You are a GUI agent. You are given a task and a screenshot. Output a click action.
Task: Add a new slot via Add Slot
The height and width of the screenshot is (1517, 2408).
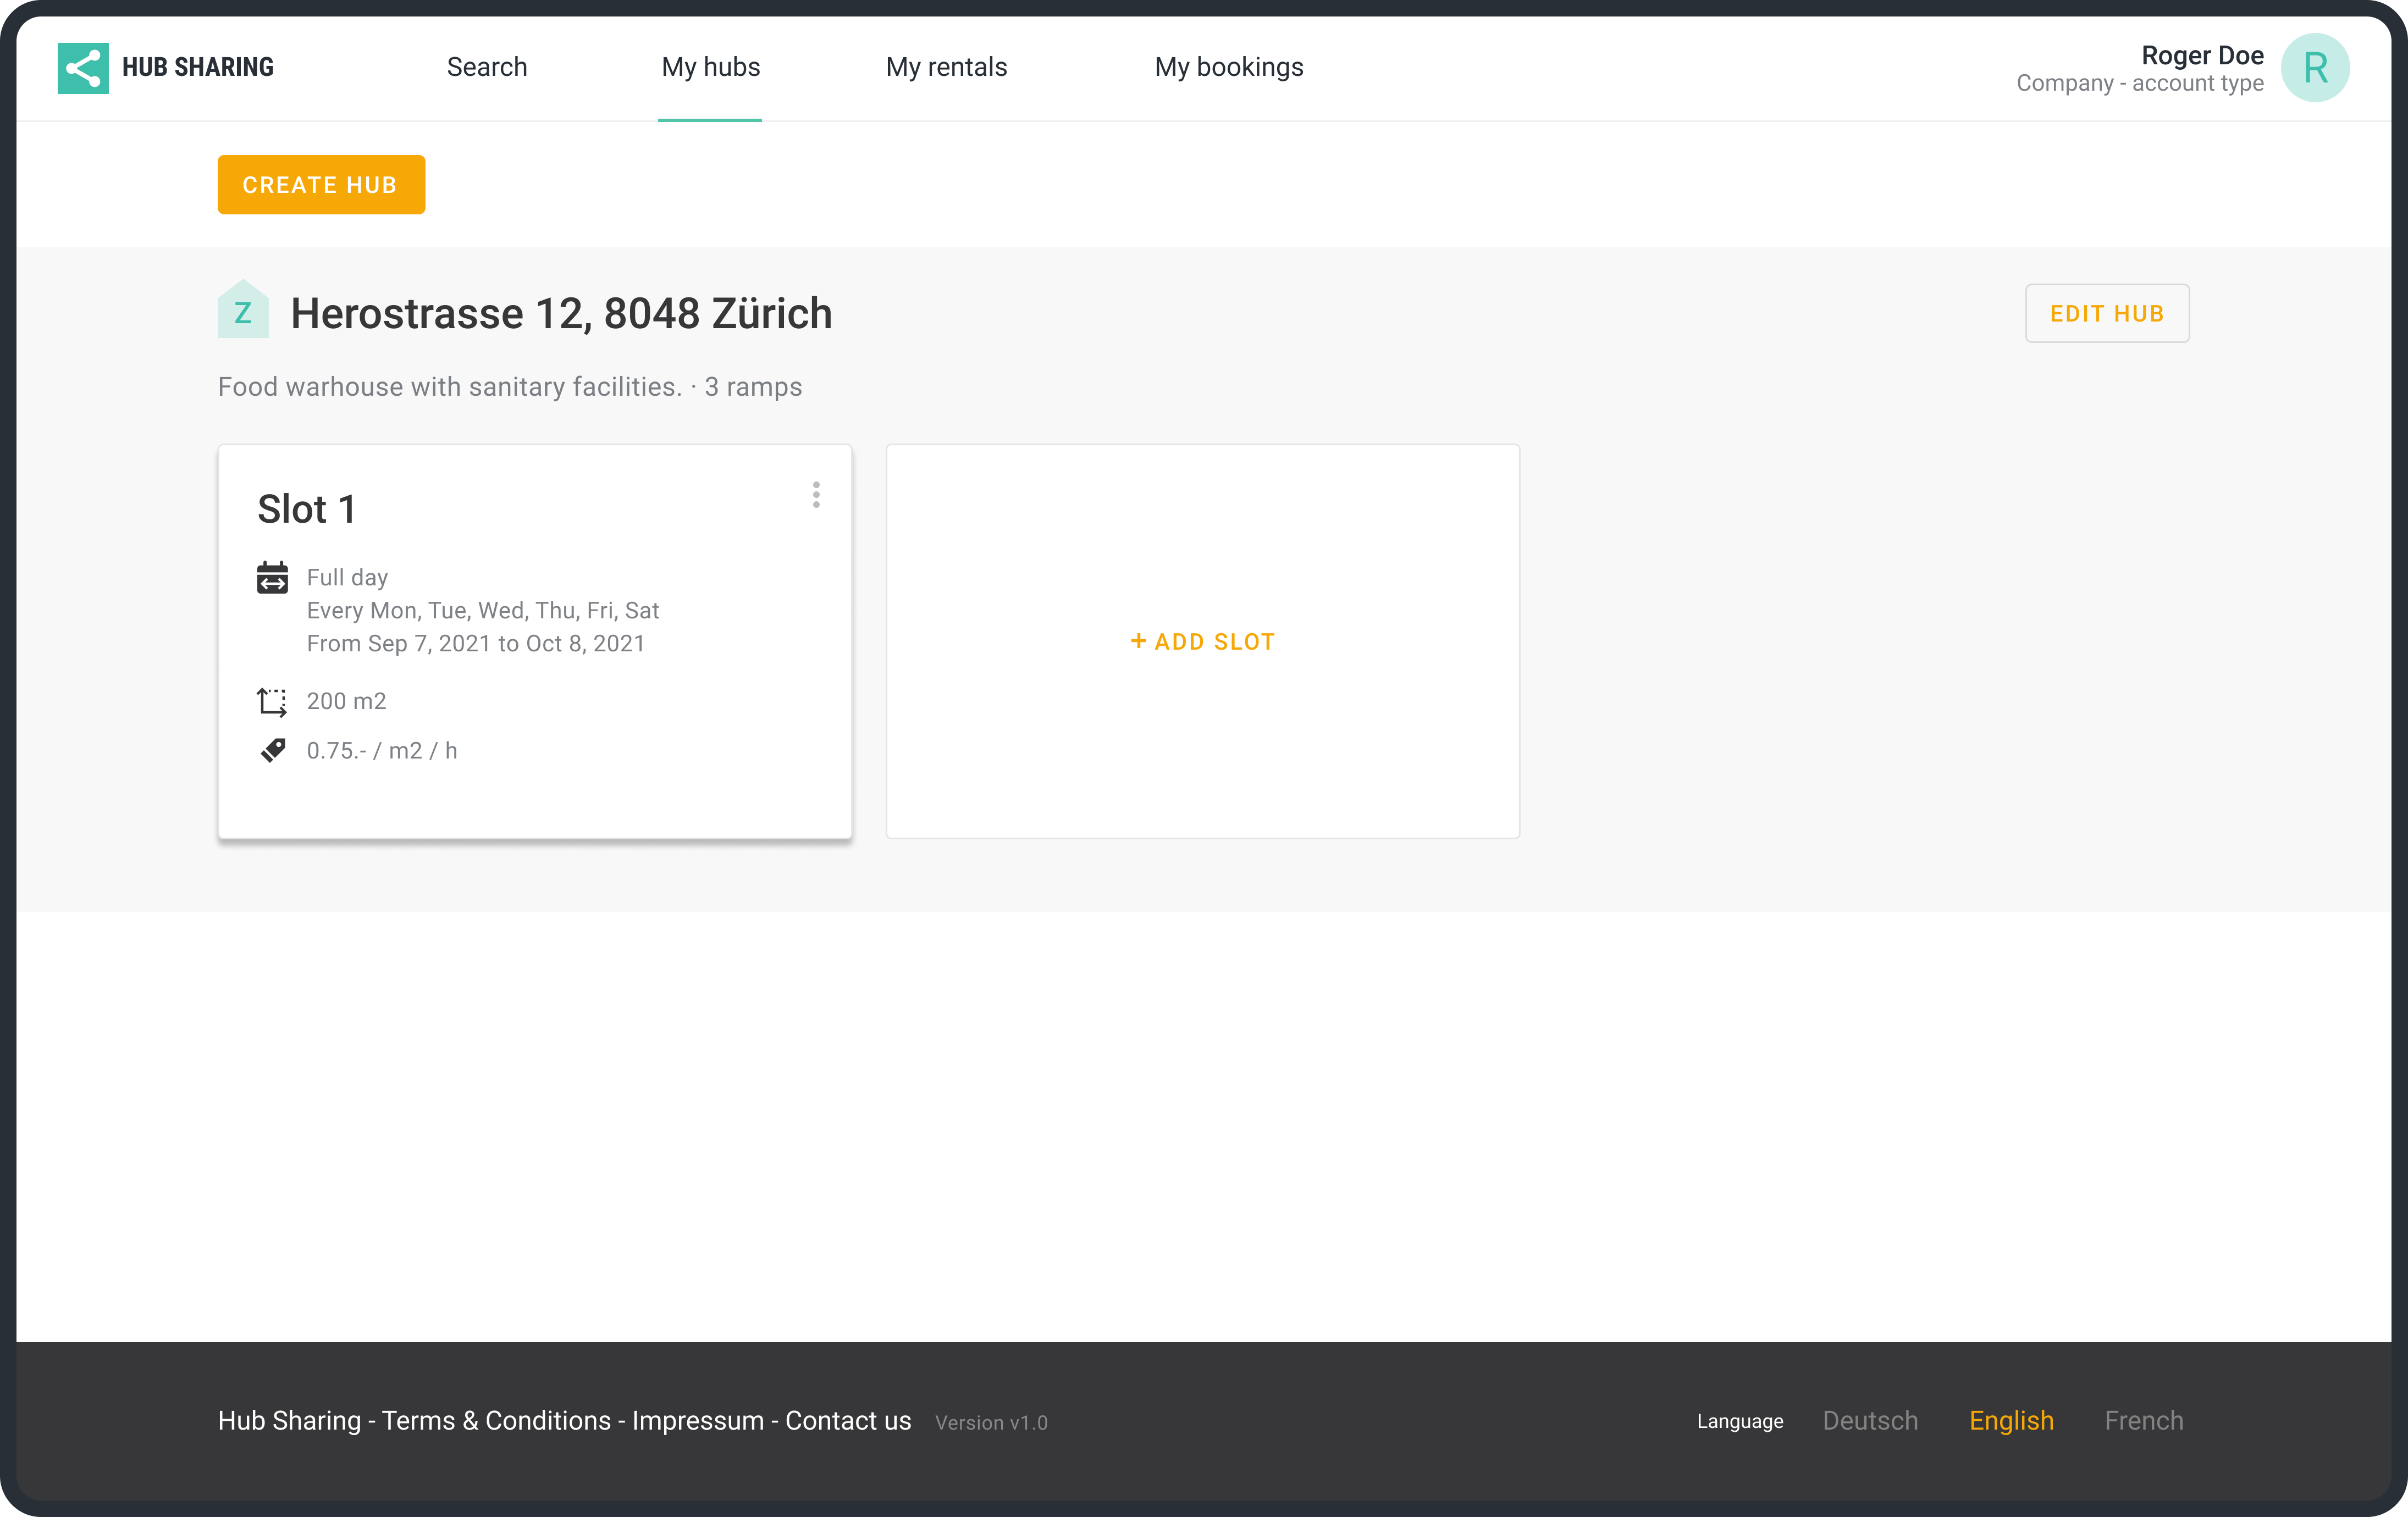1202,642
